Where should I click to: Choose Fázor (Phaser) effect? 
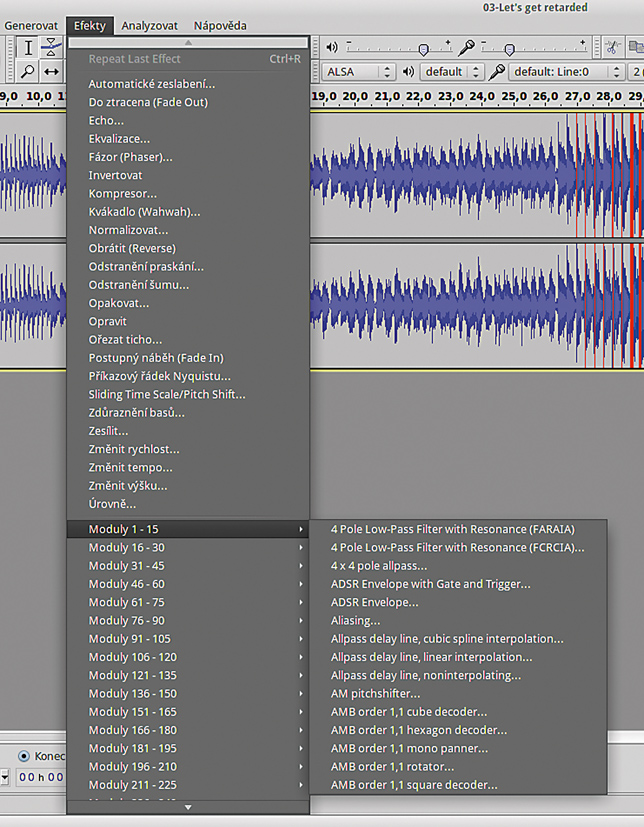tap(188, 157)
